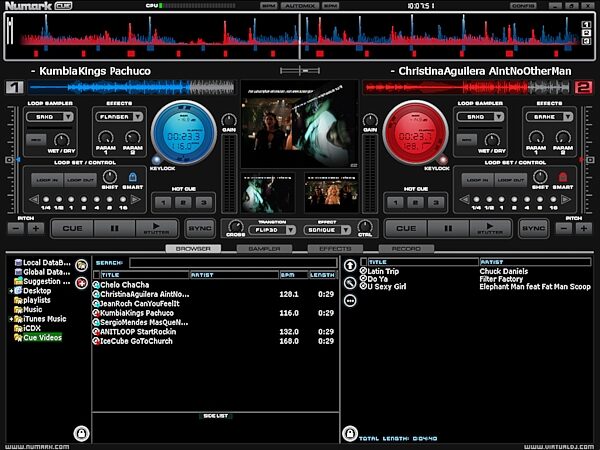Click right video preview thumbnail with blonde singer
The height and width of the screenshot is (450, 600).
(x=331, y=193)
